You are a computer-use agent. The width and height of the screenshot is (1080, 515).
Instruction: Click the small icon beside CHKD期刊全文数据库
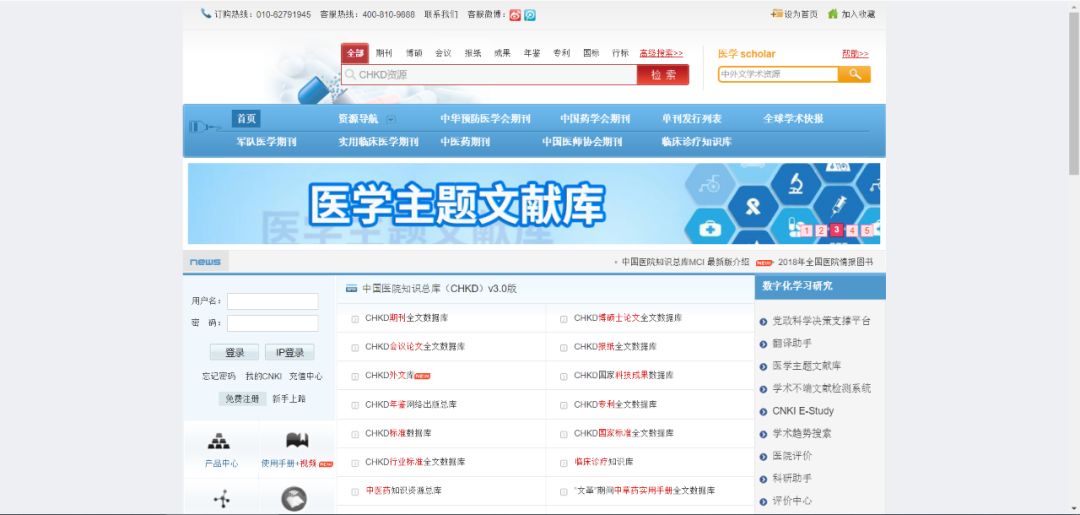tap(355, 319)
